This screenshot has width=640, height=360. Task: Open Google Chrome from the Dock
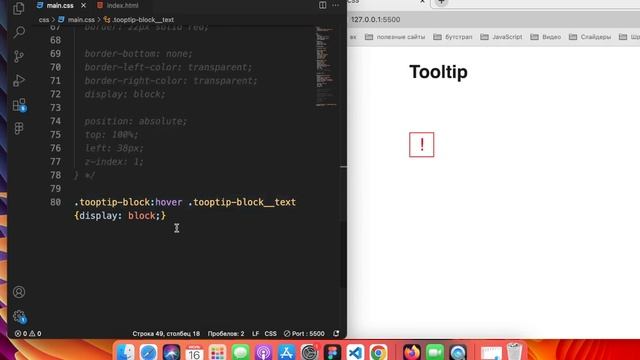click(378, 352)
